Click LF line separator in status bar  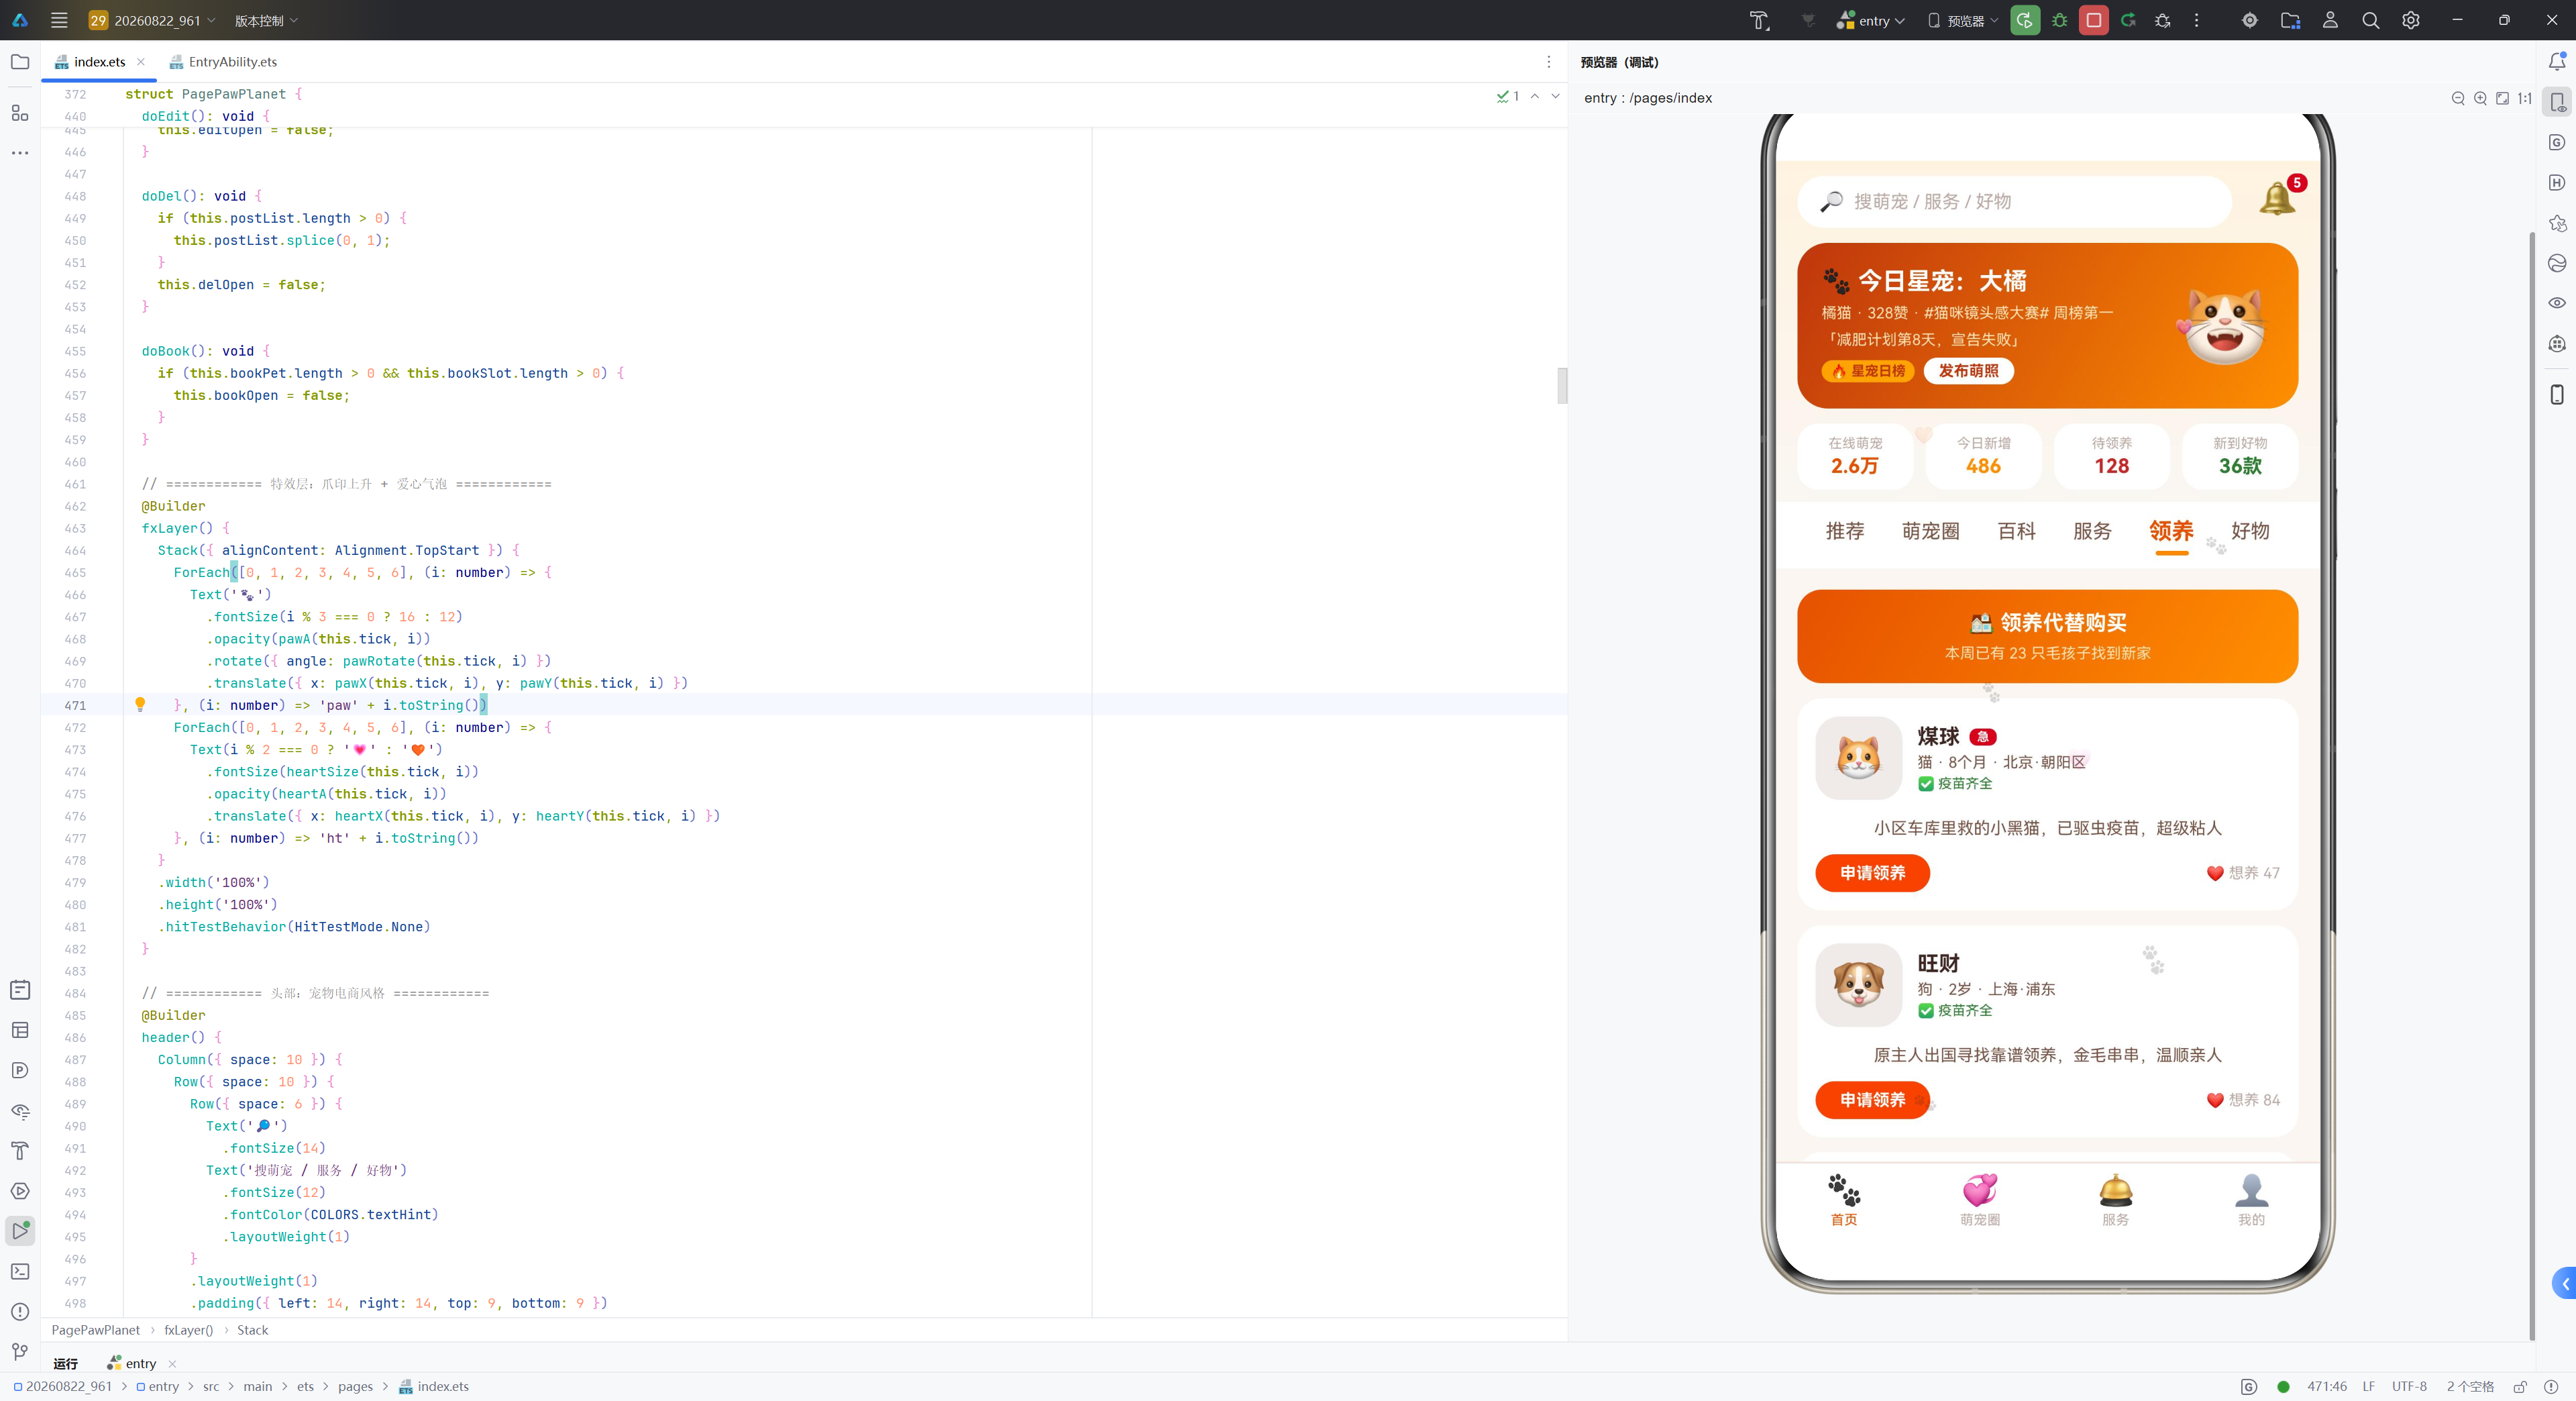coord(2368,1387)
